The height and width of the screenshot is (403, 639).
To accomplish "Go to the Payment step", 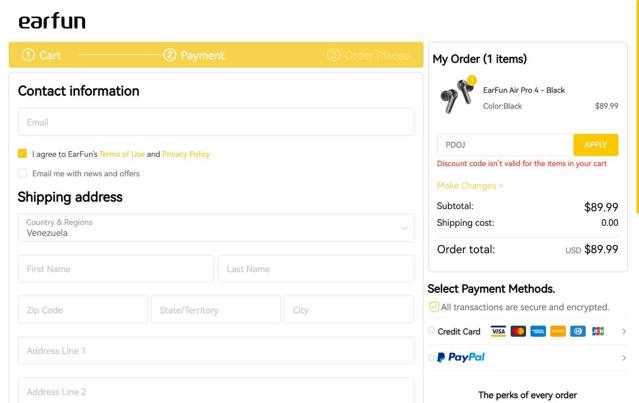I will coord(194,55).
